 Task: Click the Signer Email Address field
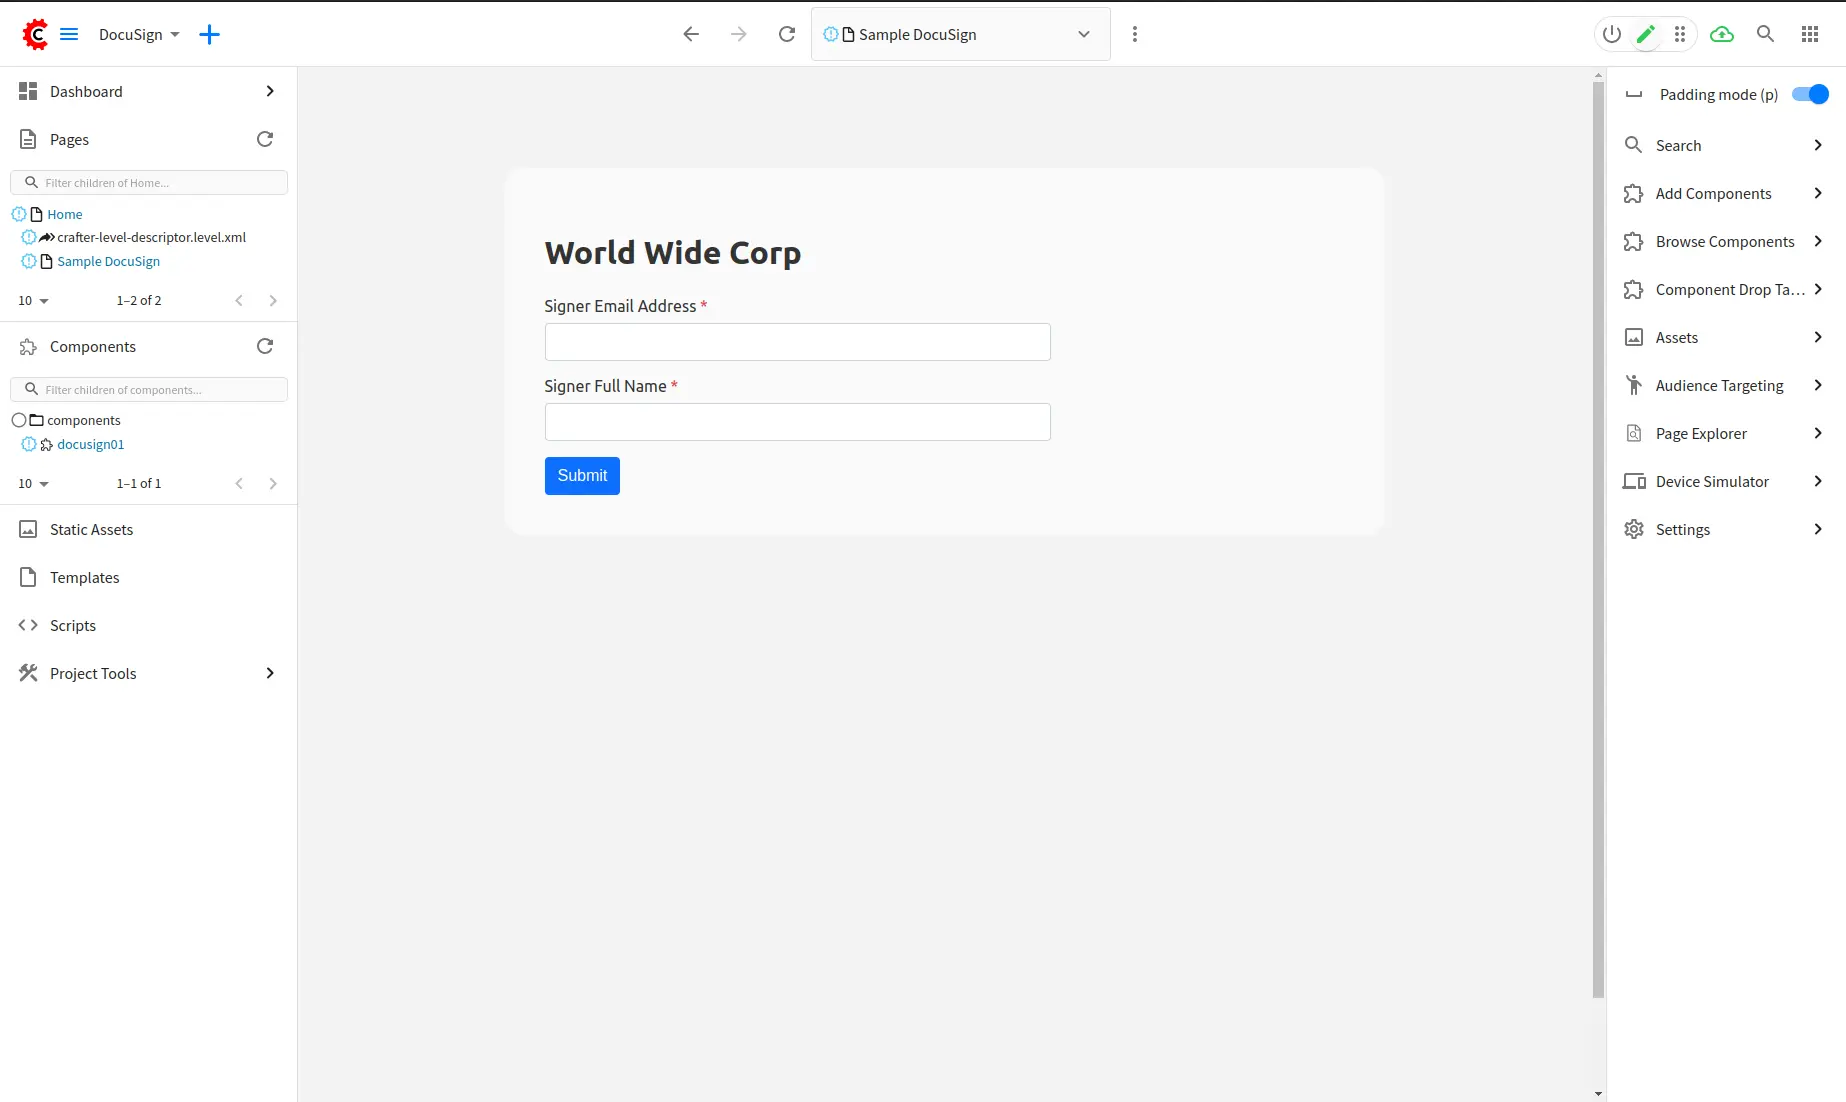tap(797, 342)
